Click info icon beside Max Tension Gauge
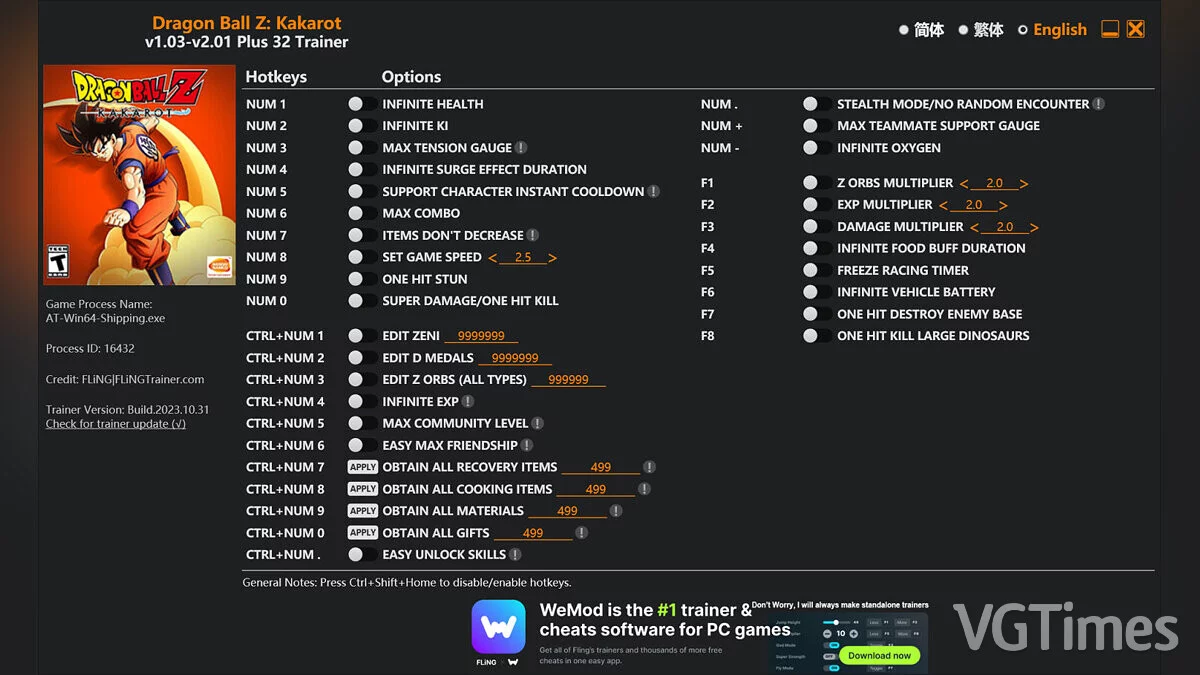The height and width of the screenshot is (675, 1200). pyautogui.click(x=521, y=148)
